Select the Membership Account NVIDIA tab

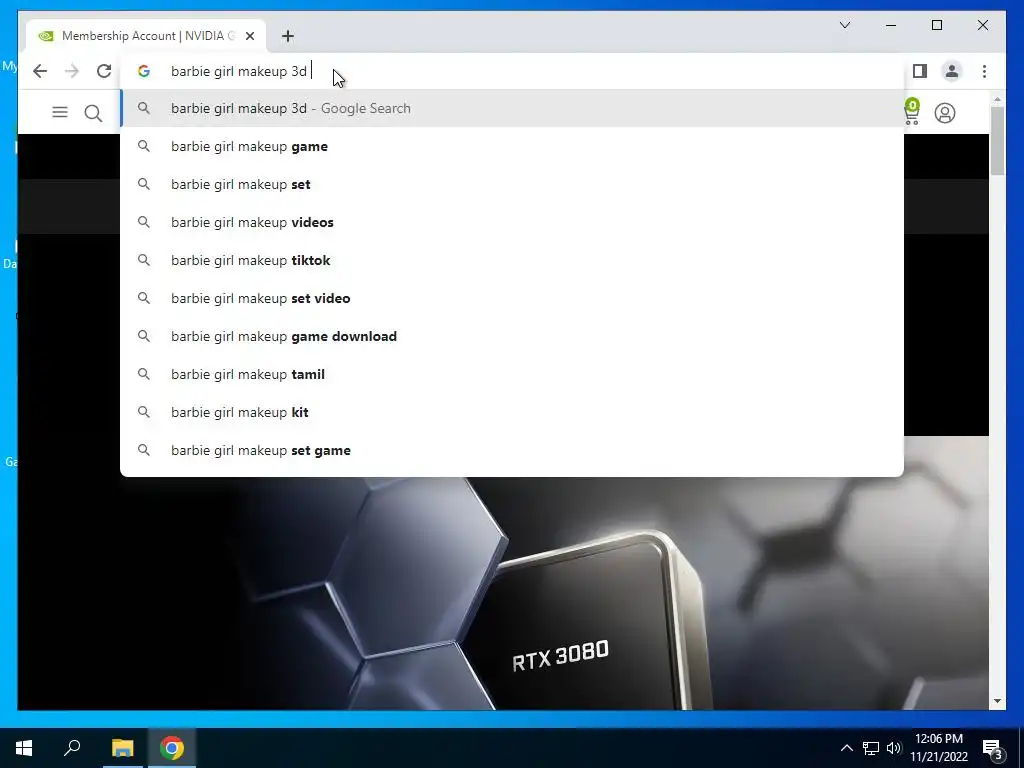[x=146, y=36]
